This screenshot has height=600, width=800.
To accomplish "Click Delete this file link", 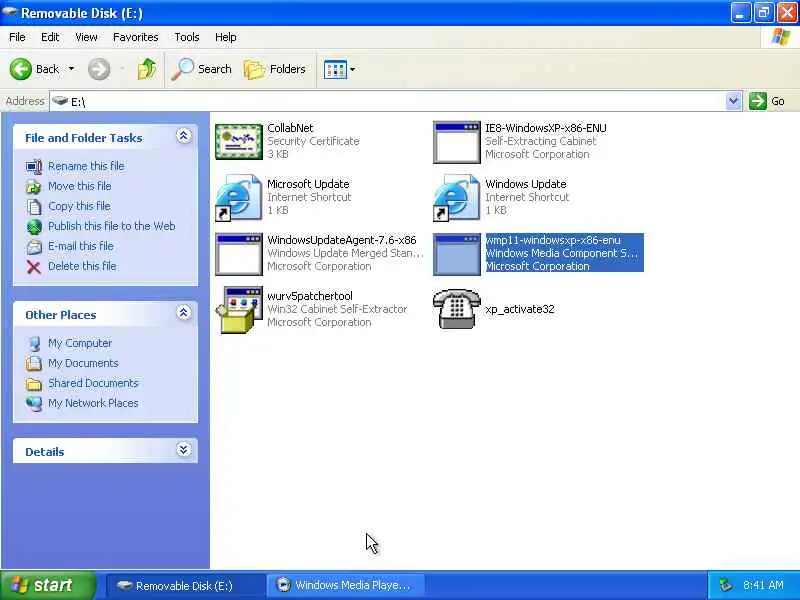I will (82, 266).
